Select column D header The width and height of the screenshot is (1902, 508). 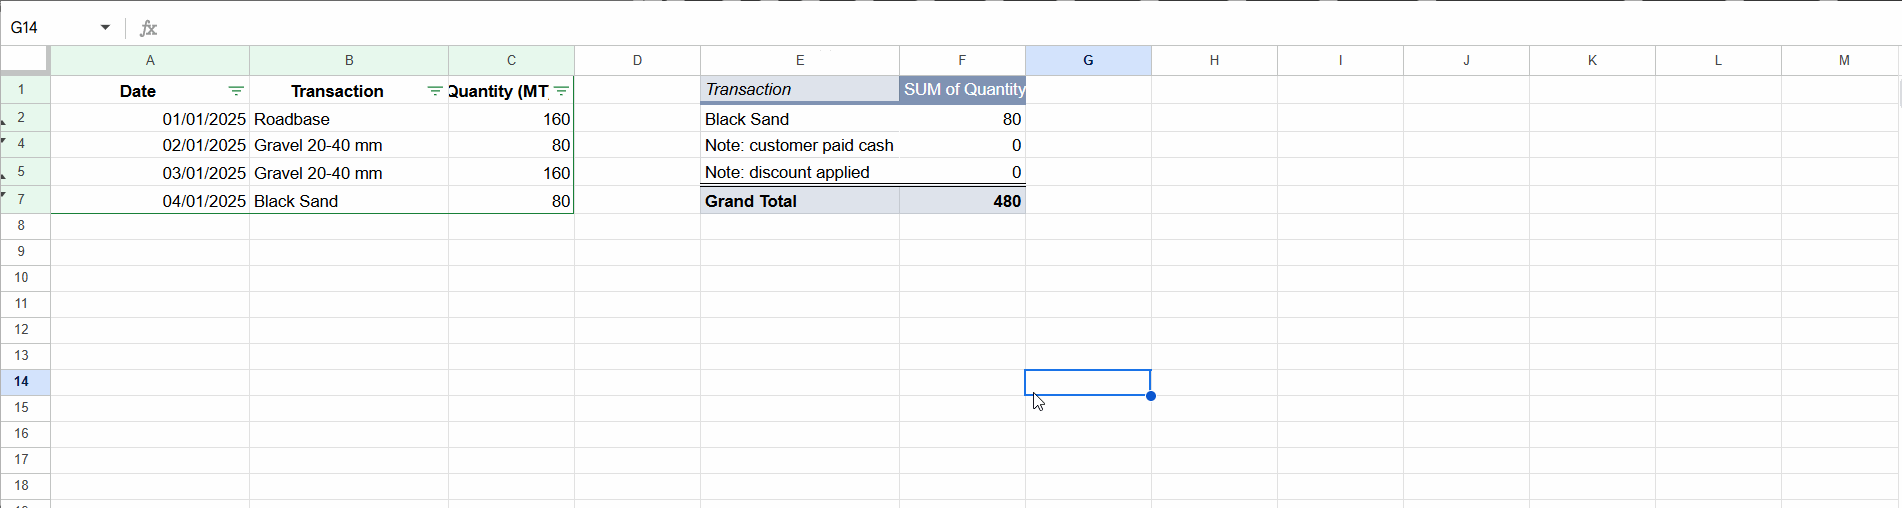point(637,60)
